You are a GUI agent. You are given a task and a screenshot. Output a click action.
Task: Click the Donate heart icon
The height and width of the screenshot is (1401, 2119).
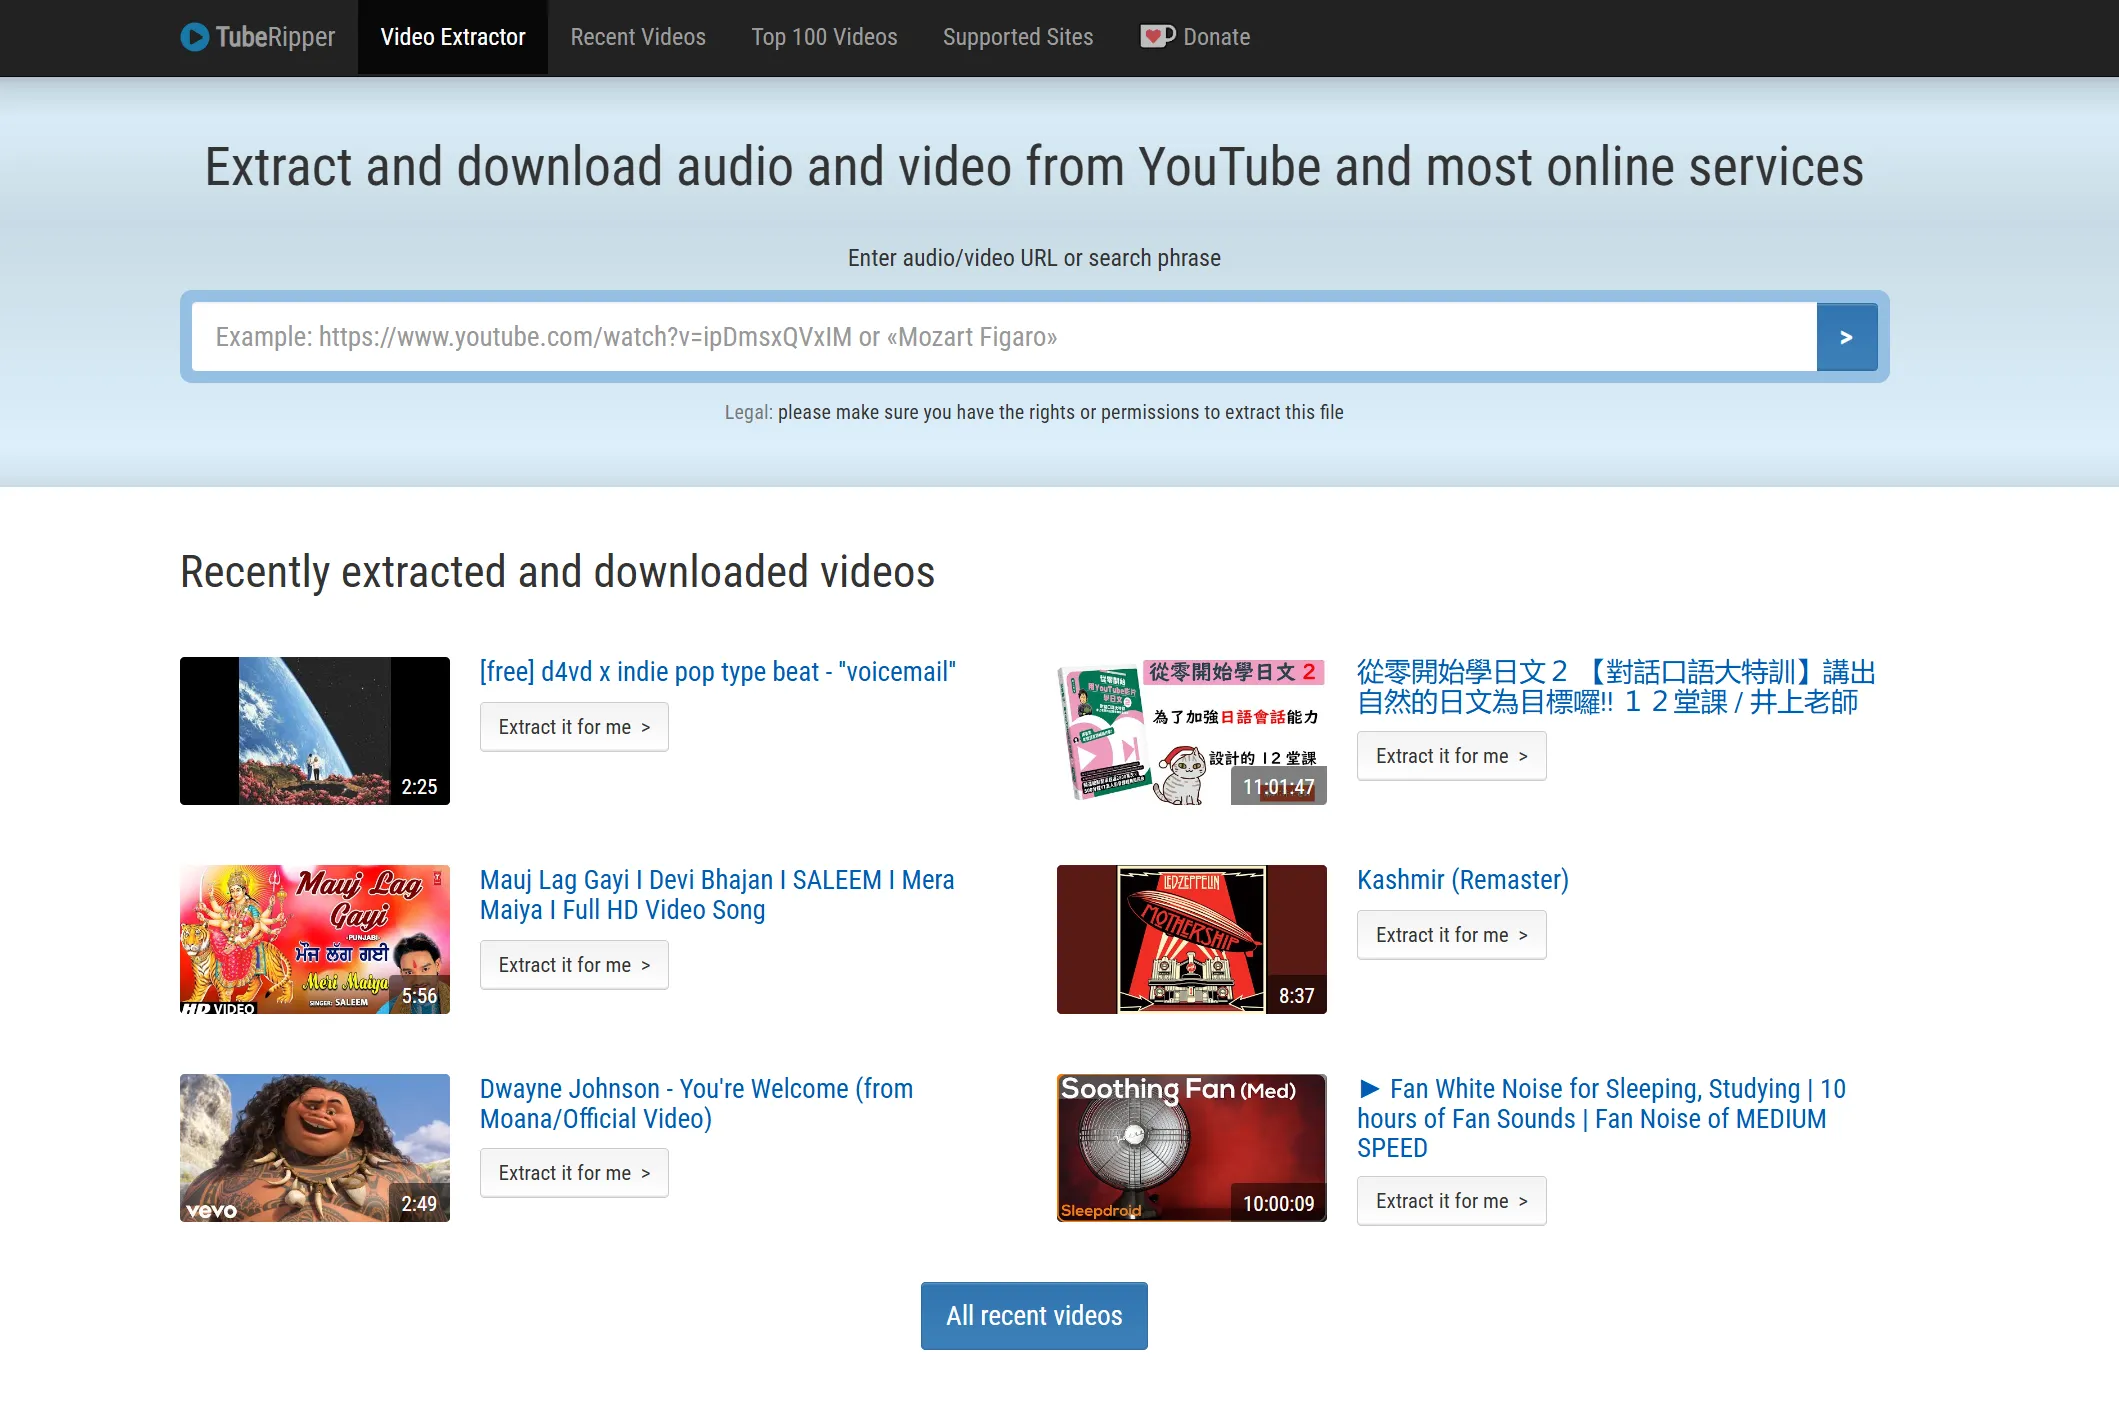pyautogui.click(x=1157, y=36)
